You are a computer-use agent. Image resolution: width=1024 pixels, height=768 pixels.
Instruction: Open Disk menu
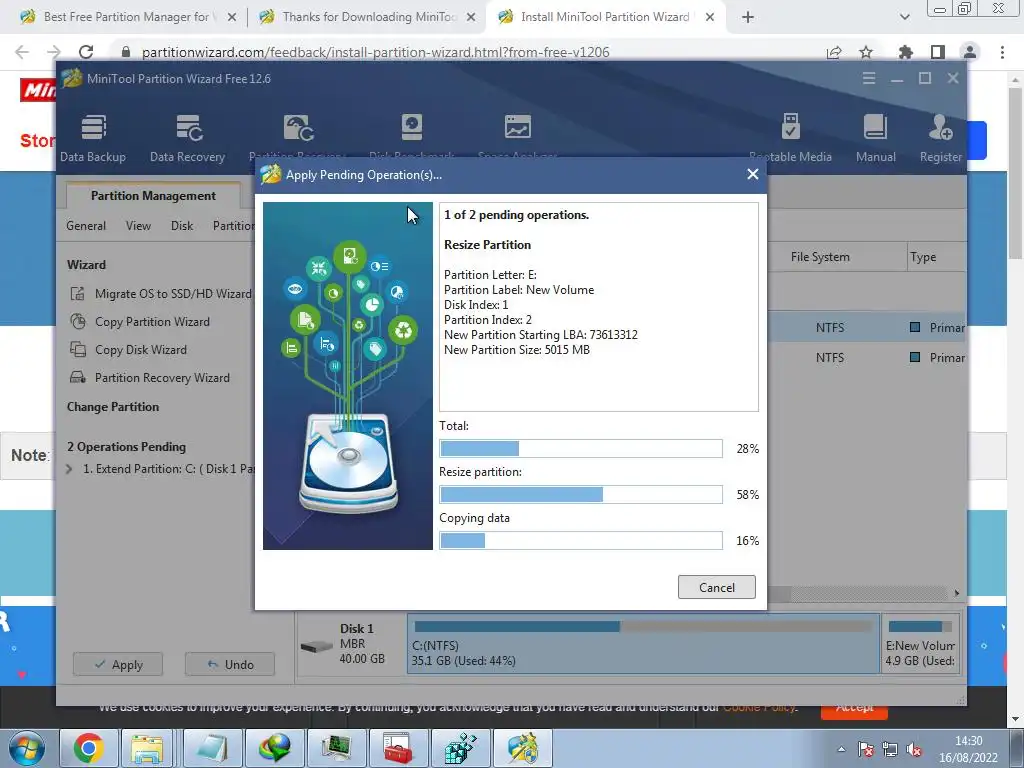click(x=182, y=226)
